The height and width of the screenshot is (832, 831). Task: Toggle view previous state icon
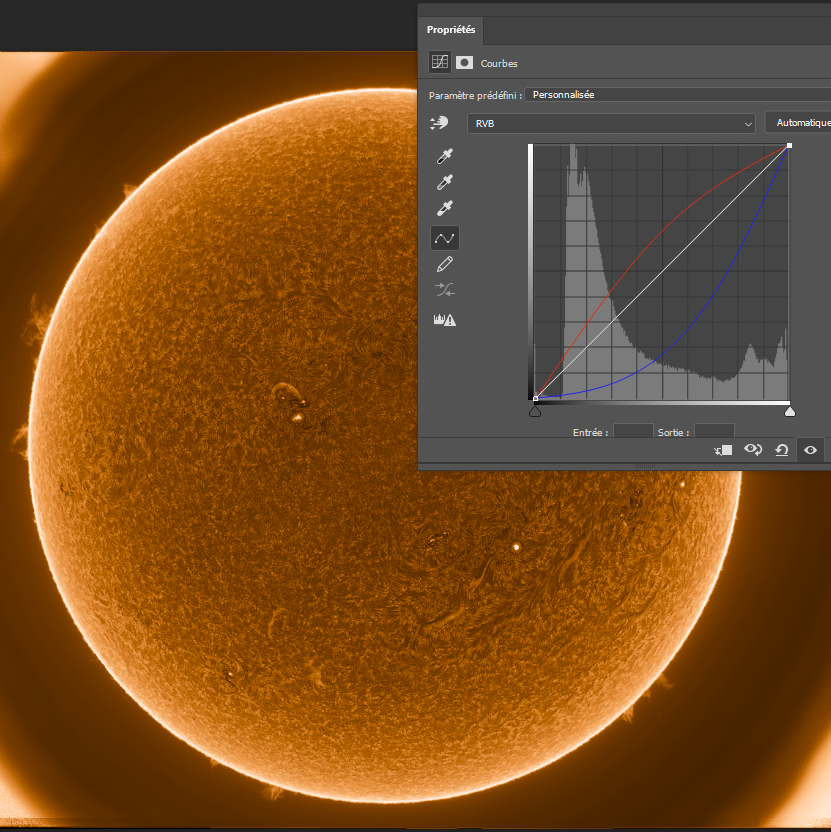pos(753,450)
